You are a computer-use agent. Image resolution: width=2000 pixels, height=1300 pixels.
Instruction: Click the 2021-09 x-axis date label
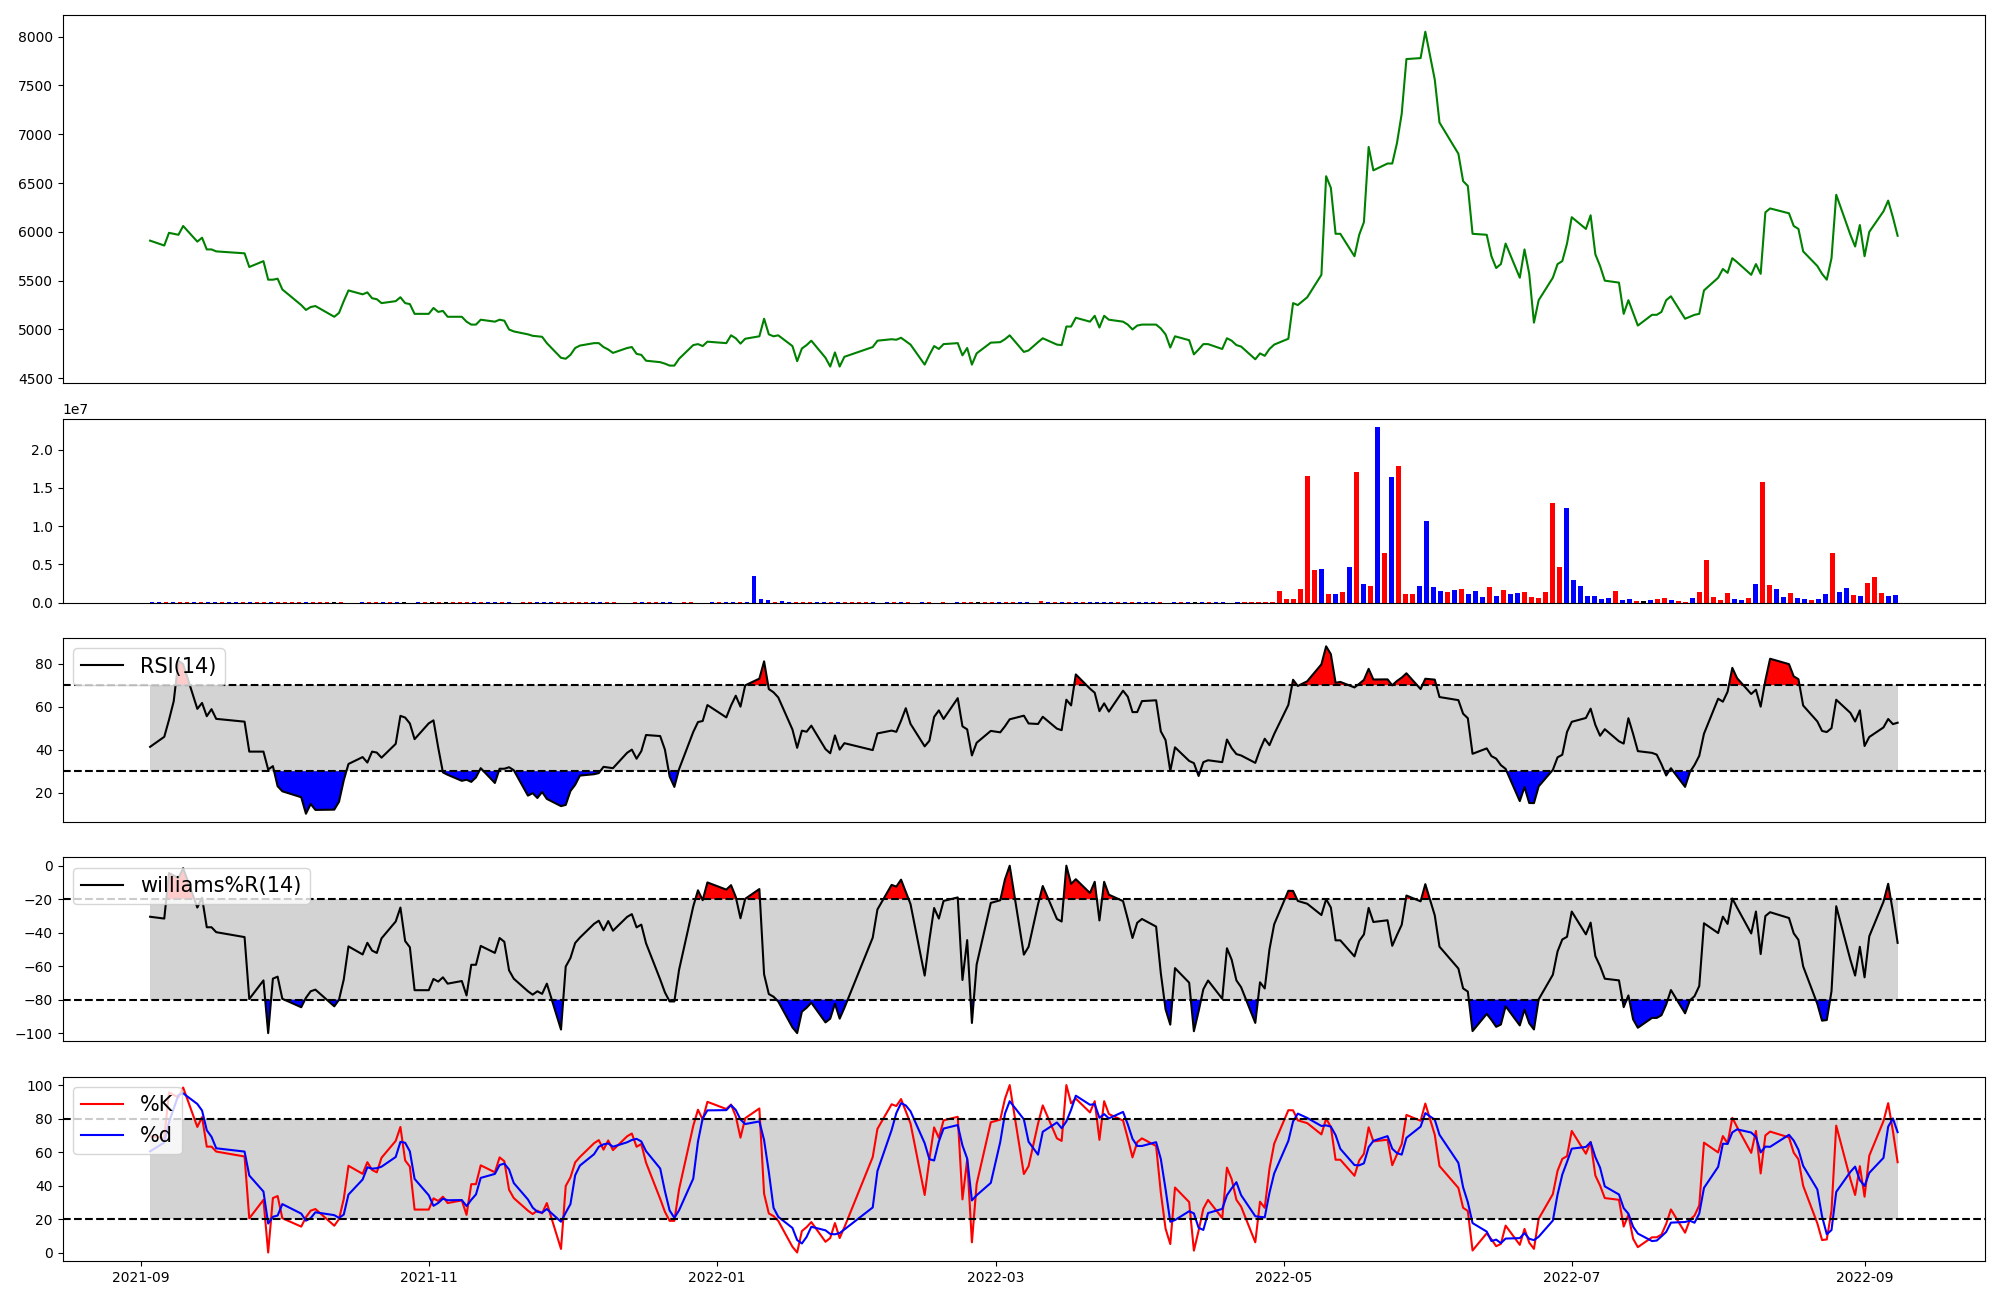141,1277
